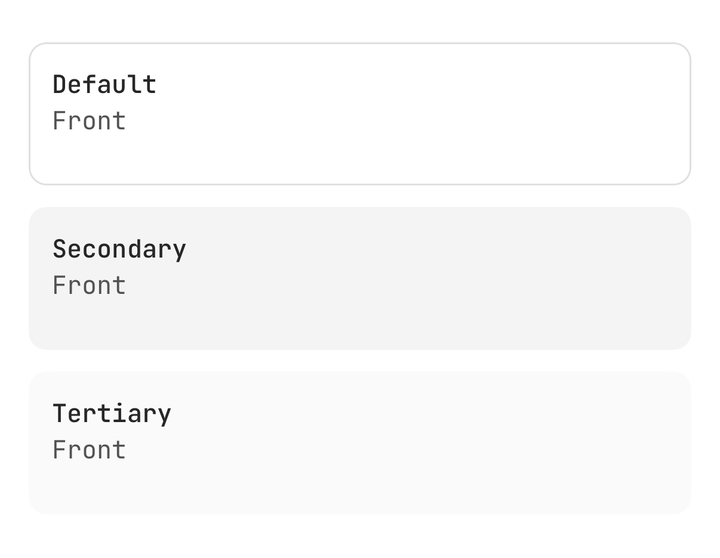
Task: Click right half of the Default card
Action: point(525,114)
